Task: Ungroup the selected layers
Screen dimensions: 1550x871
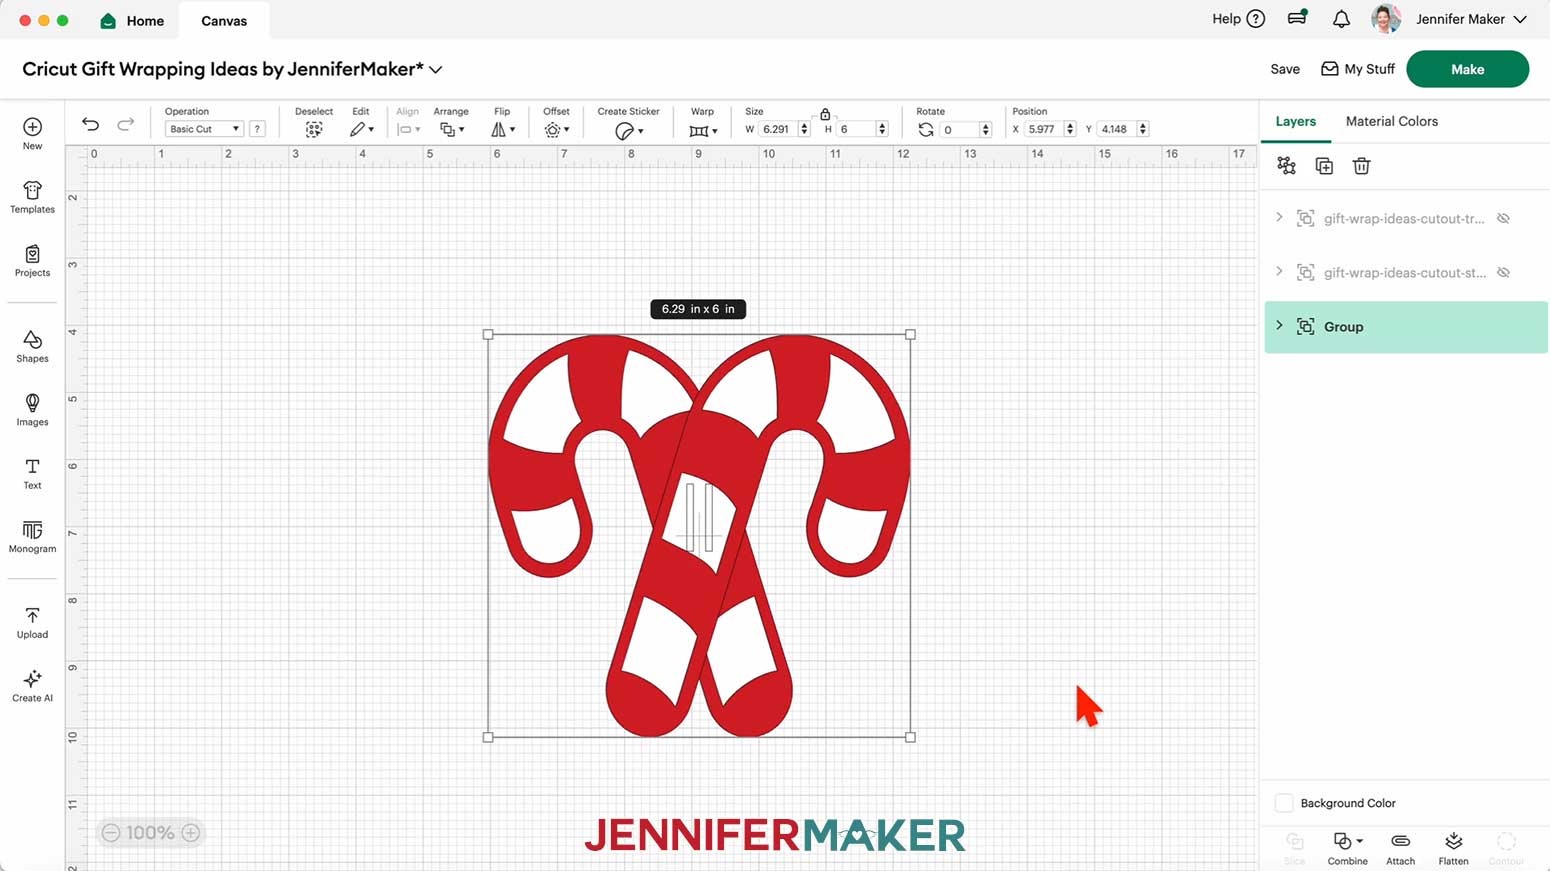Action: 1286,166
